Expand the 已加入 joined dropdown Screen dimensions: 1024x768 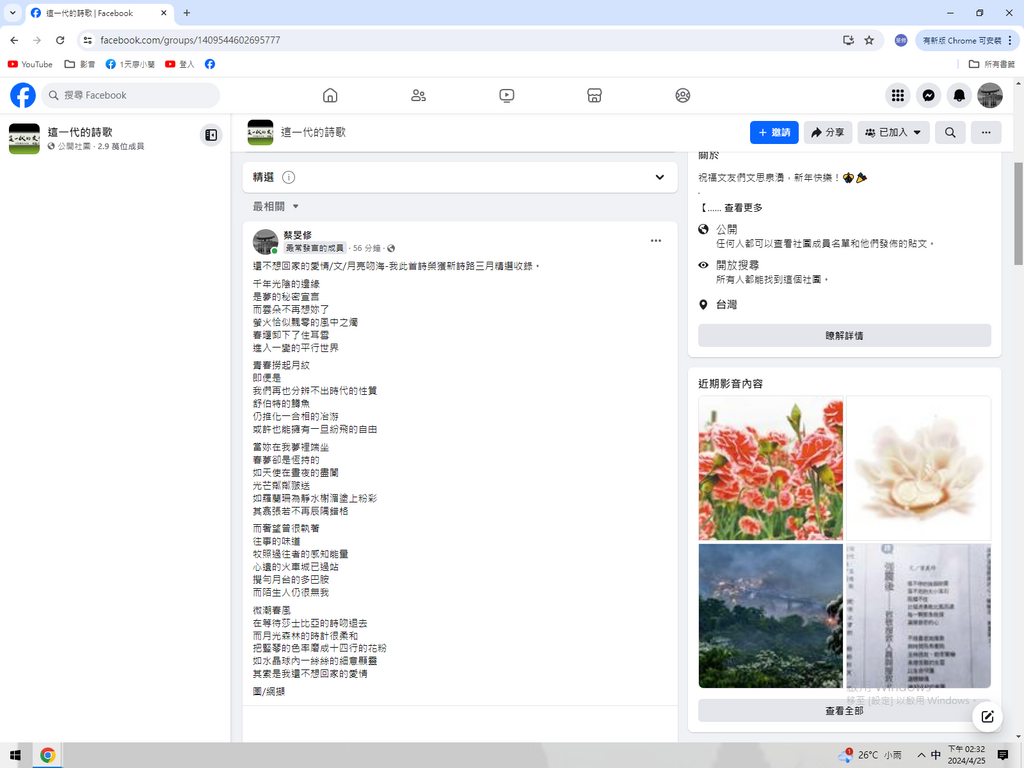coord(893,132)
